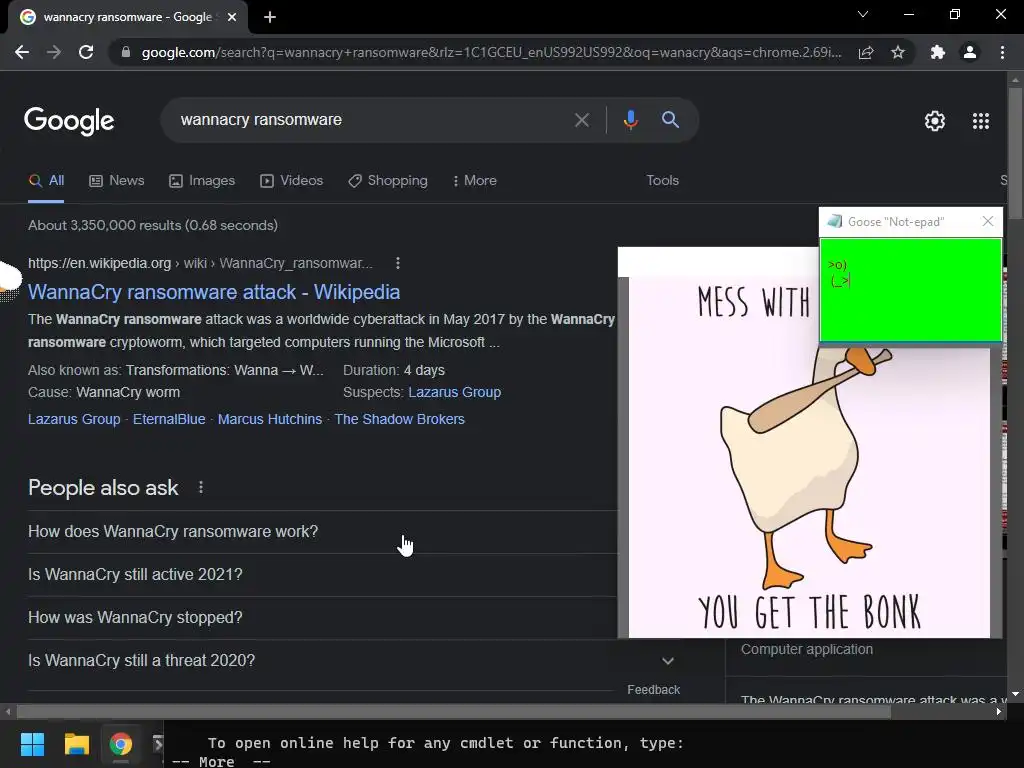Viewport: 1024px width, 768px height.
Task: Open the Marcus Hutchins link
Action: click(270, 419)
